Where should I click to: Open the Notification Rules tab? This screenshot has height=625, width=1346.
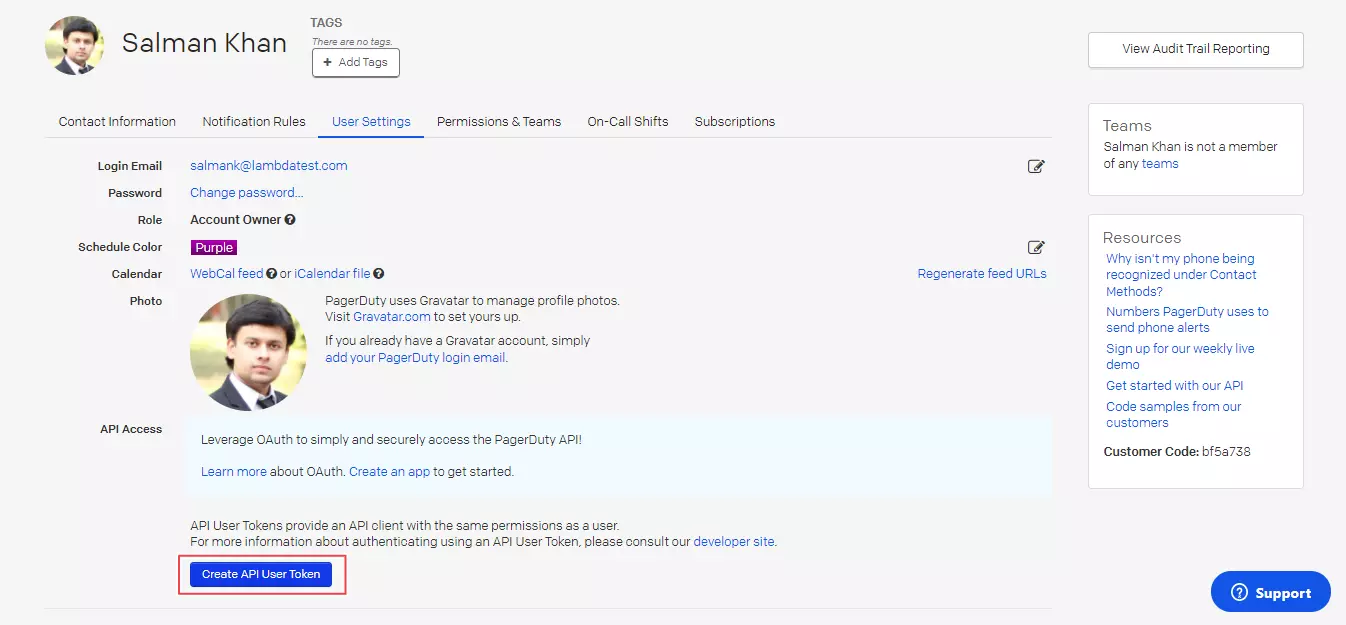pyautogui.click(x=254, y=122)
